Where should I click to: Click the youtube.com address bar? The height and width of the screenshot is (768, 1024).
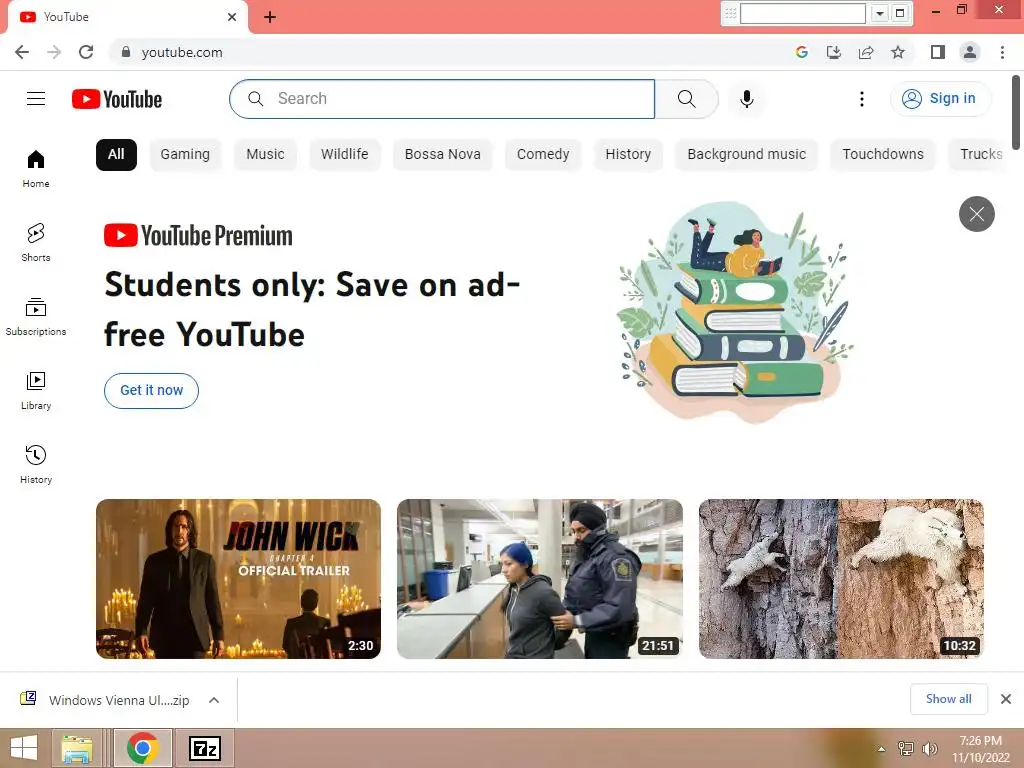[x=451, y=52]
